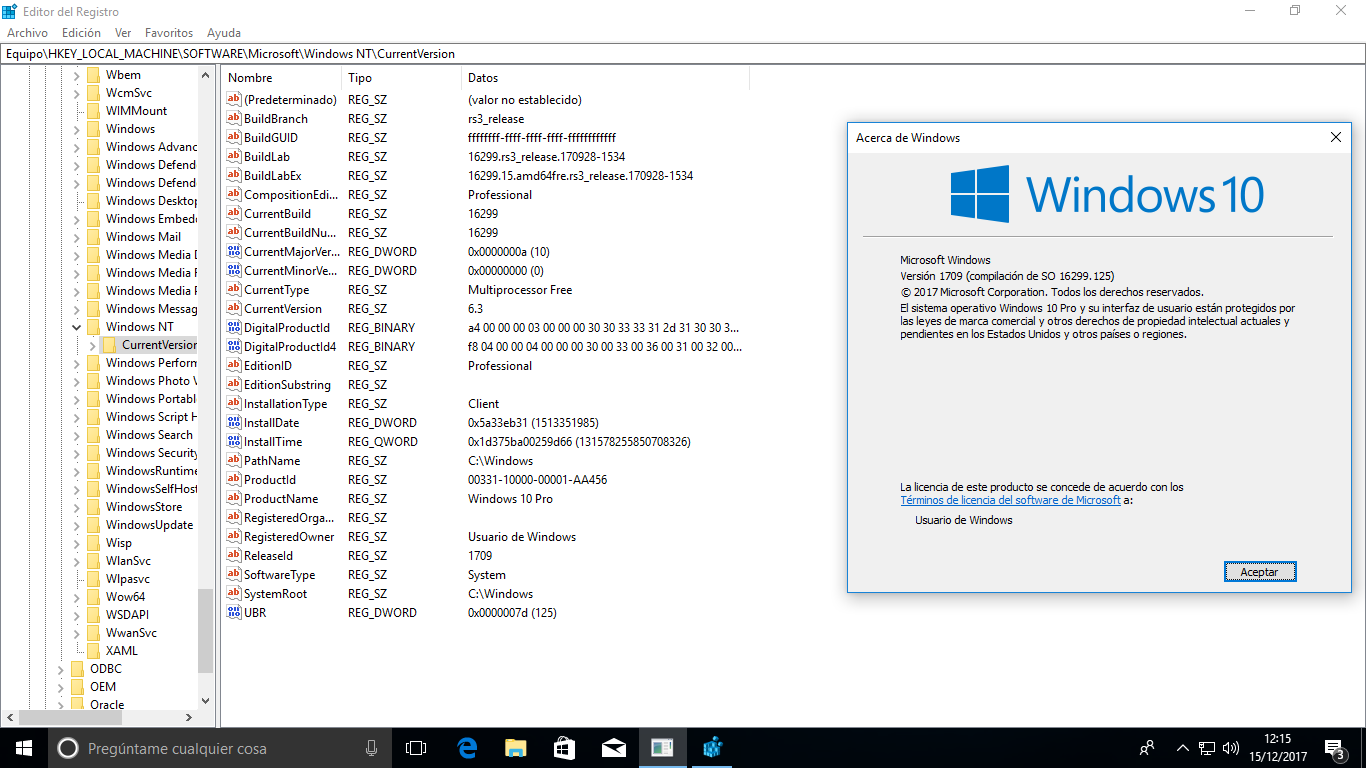Screen dimensions: 1366x768
Task: Click the Cortana search box
Action: coord(220,748)
